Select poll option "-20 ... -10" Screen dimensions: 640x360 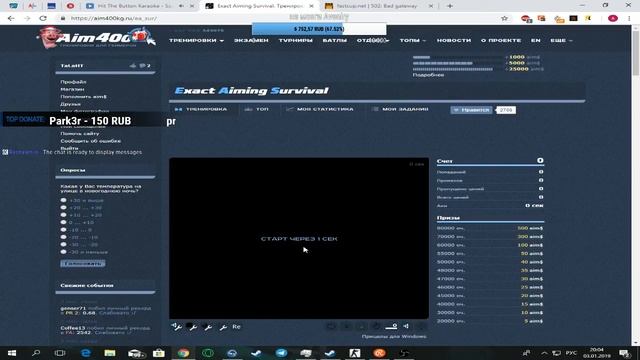[63, 237]
